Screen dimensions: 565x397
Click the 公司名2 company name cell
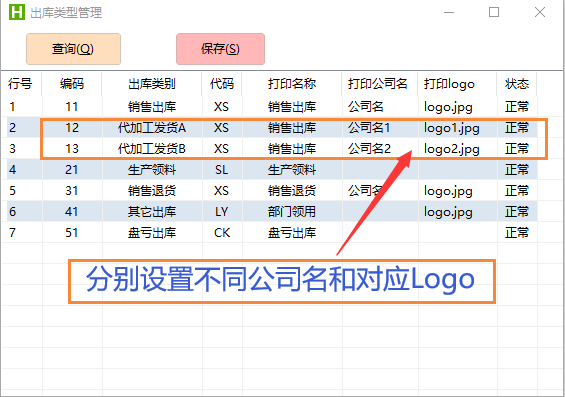coord(380,148)
